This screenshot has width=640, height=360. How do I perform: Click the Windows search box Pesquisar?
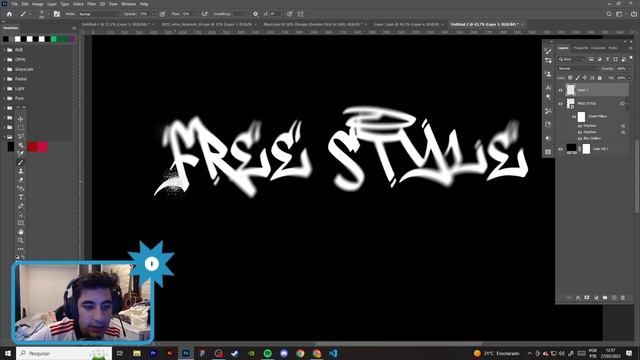(64, 353)
